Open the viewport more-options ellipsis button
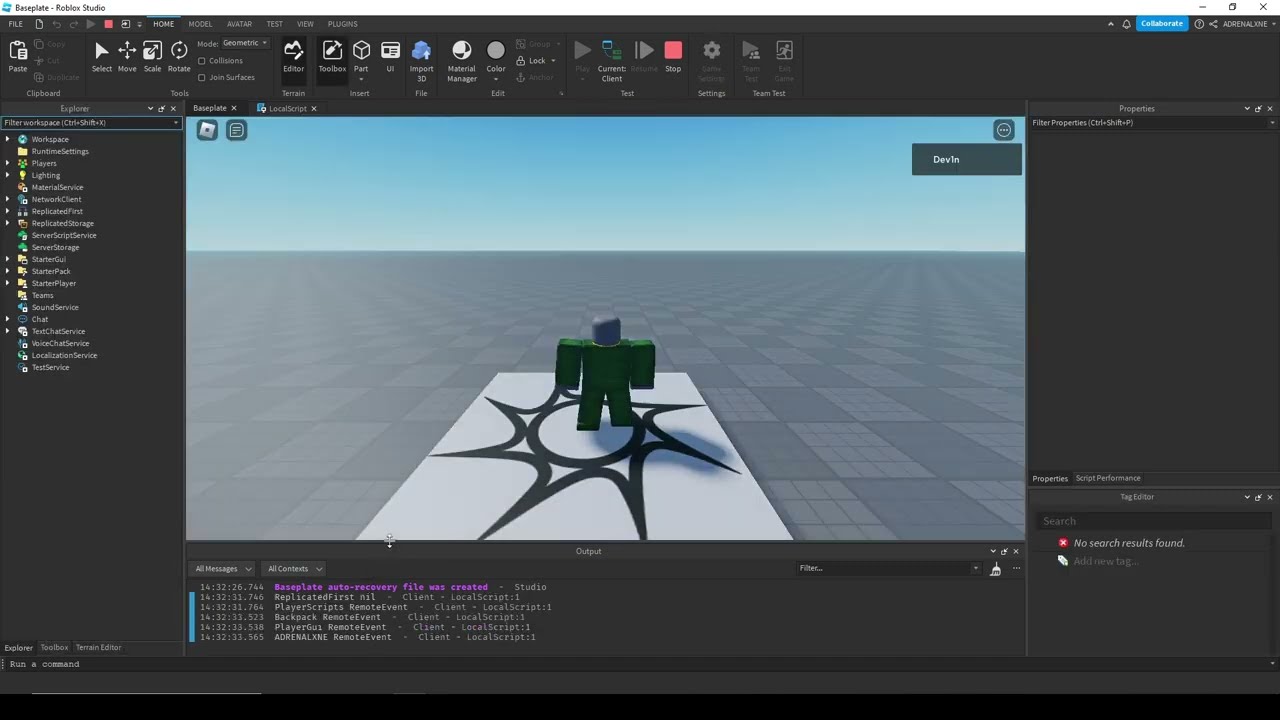The image size is (1280, 720). point(1004,130)
